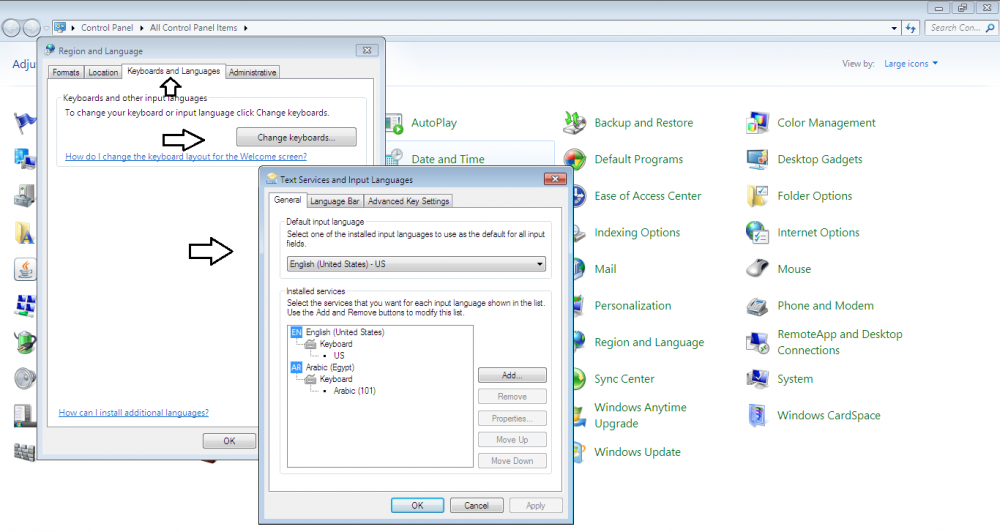This screenshot has height=532, width=1000.
Task: Click OK in Text Services dialog
Action: 417,505
